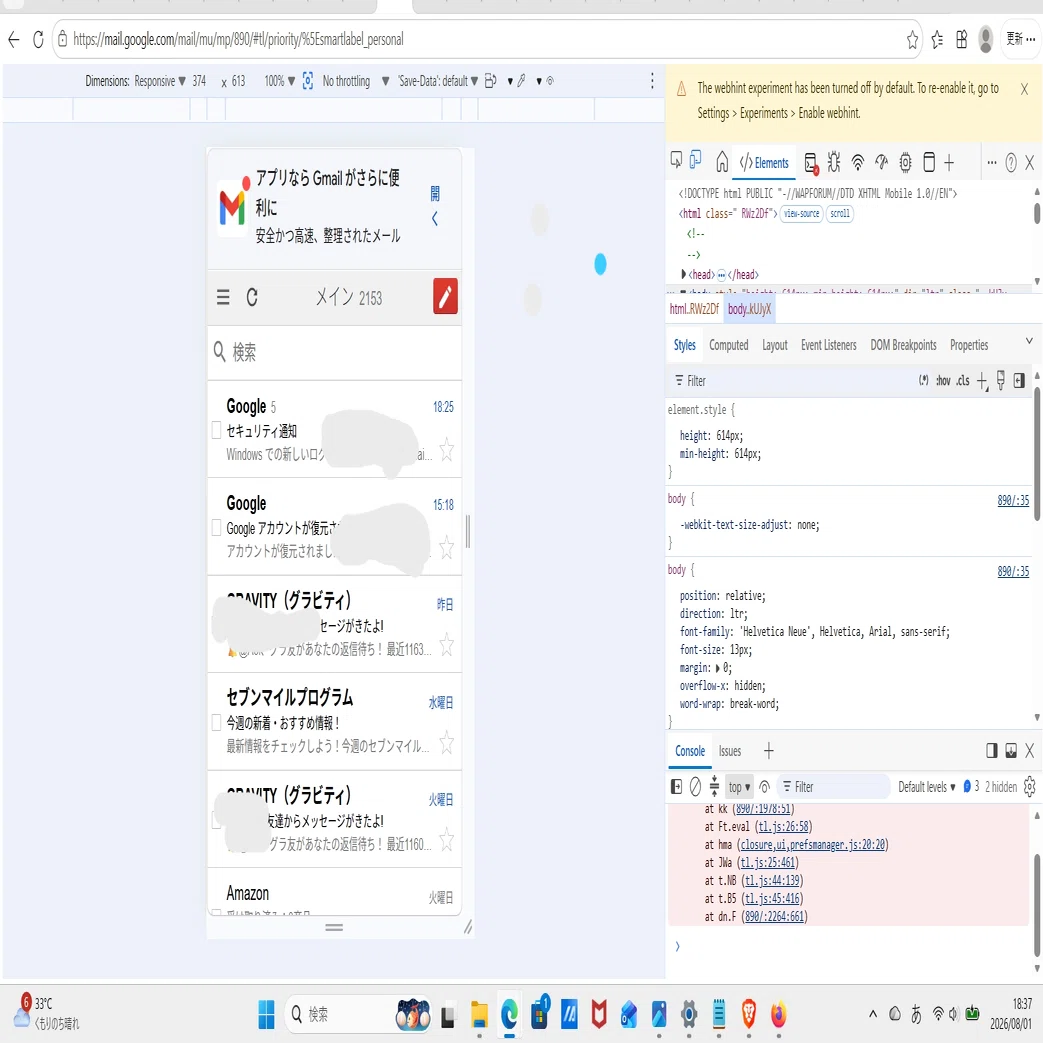The image size is (1043, 1043).
Task: Open the Console tool icon with error badge
Action: click(x=811, y=163)
